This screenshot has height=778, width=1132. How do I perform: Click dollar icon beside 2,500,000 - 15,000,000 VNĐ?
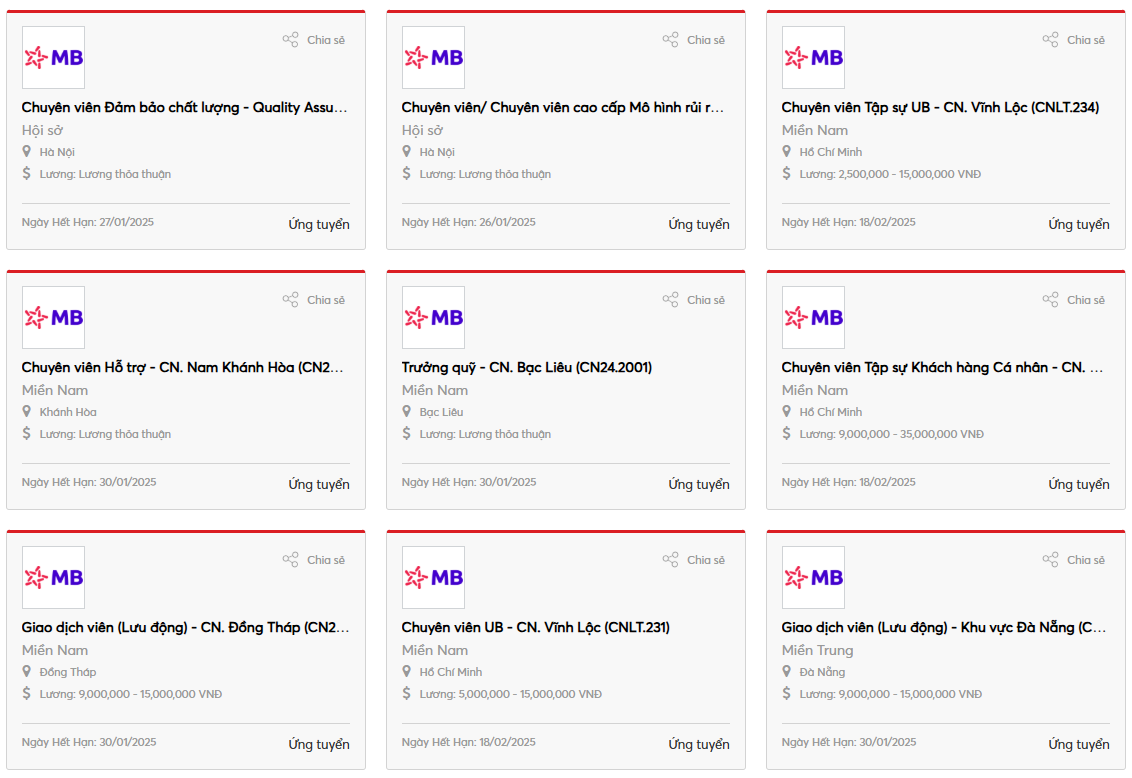click(787, 173)
